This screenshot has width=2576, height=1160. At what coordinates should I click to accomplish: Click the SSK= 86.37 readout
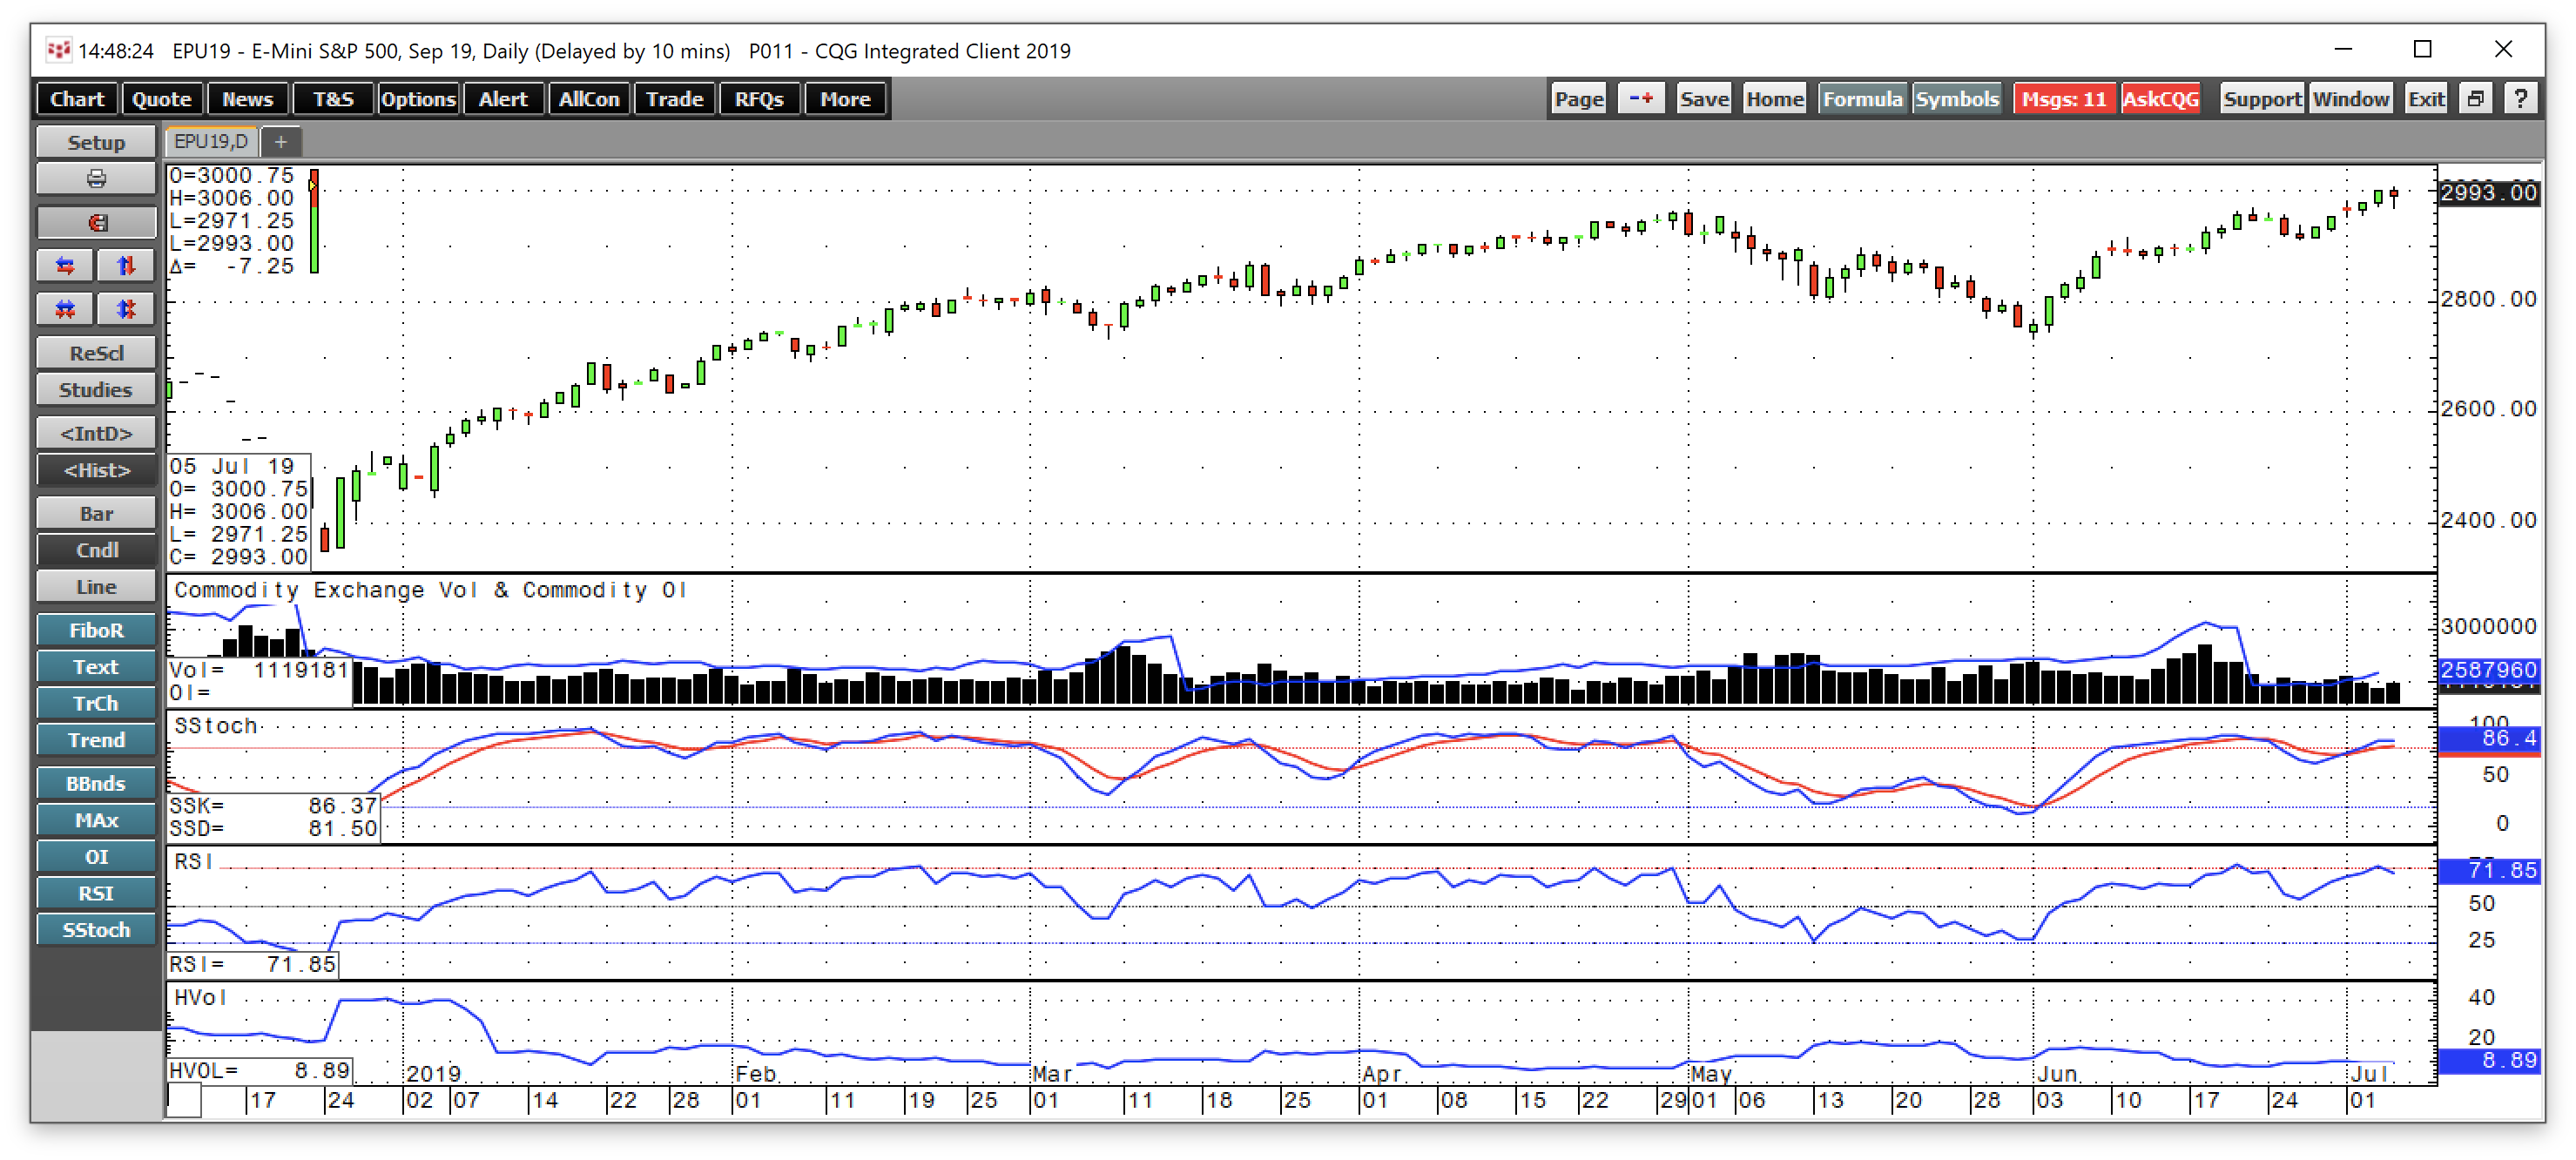[x=273, y=806]
